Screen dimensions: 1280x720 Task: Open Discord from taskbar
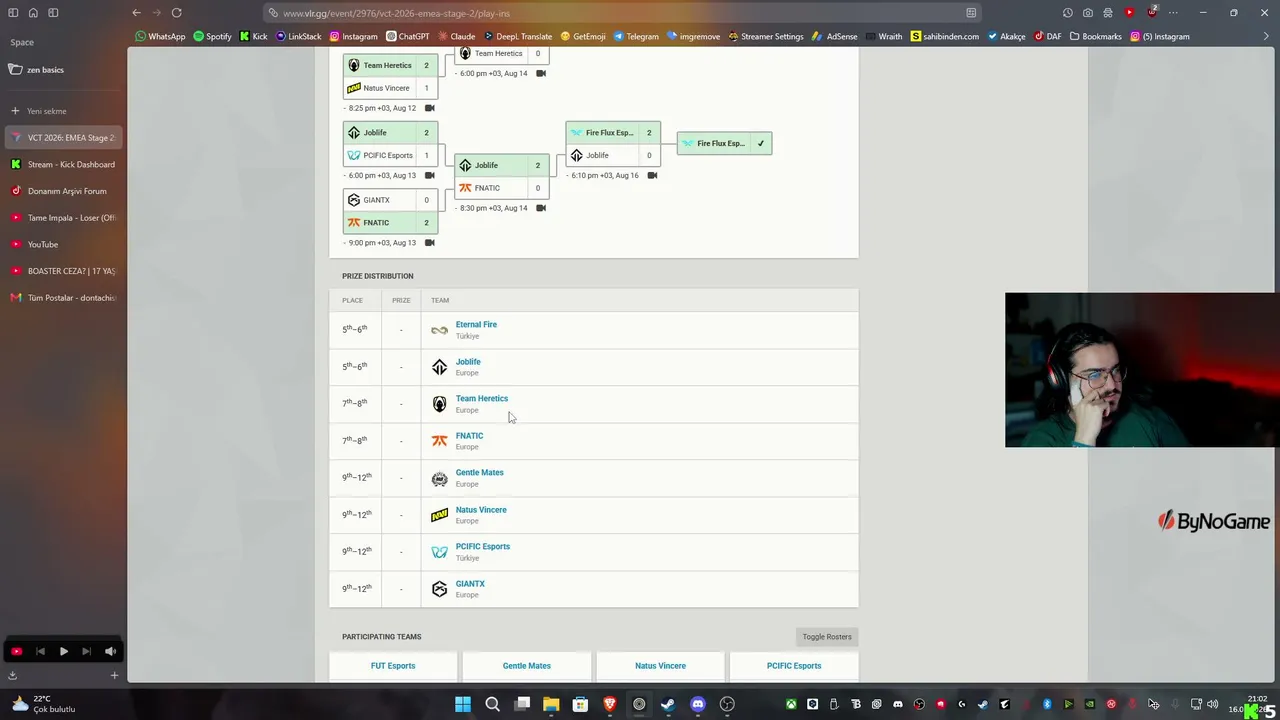(698, 704)
